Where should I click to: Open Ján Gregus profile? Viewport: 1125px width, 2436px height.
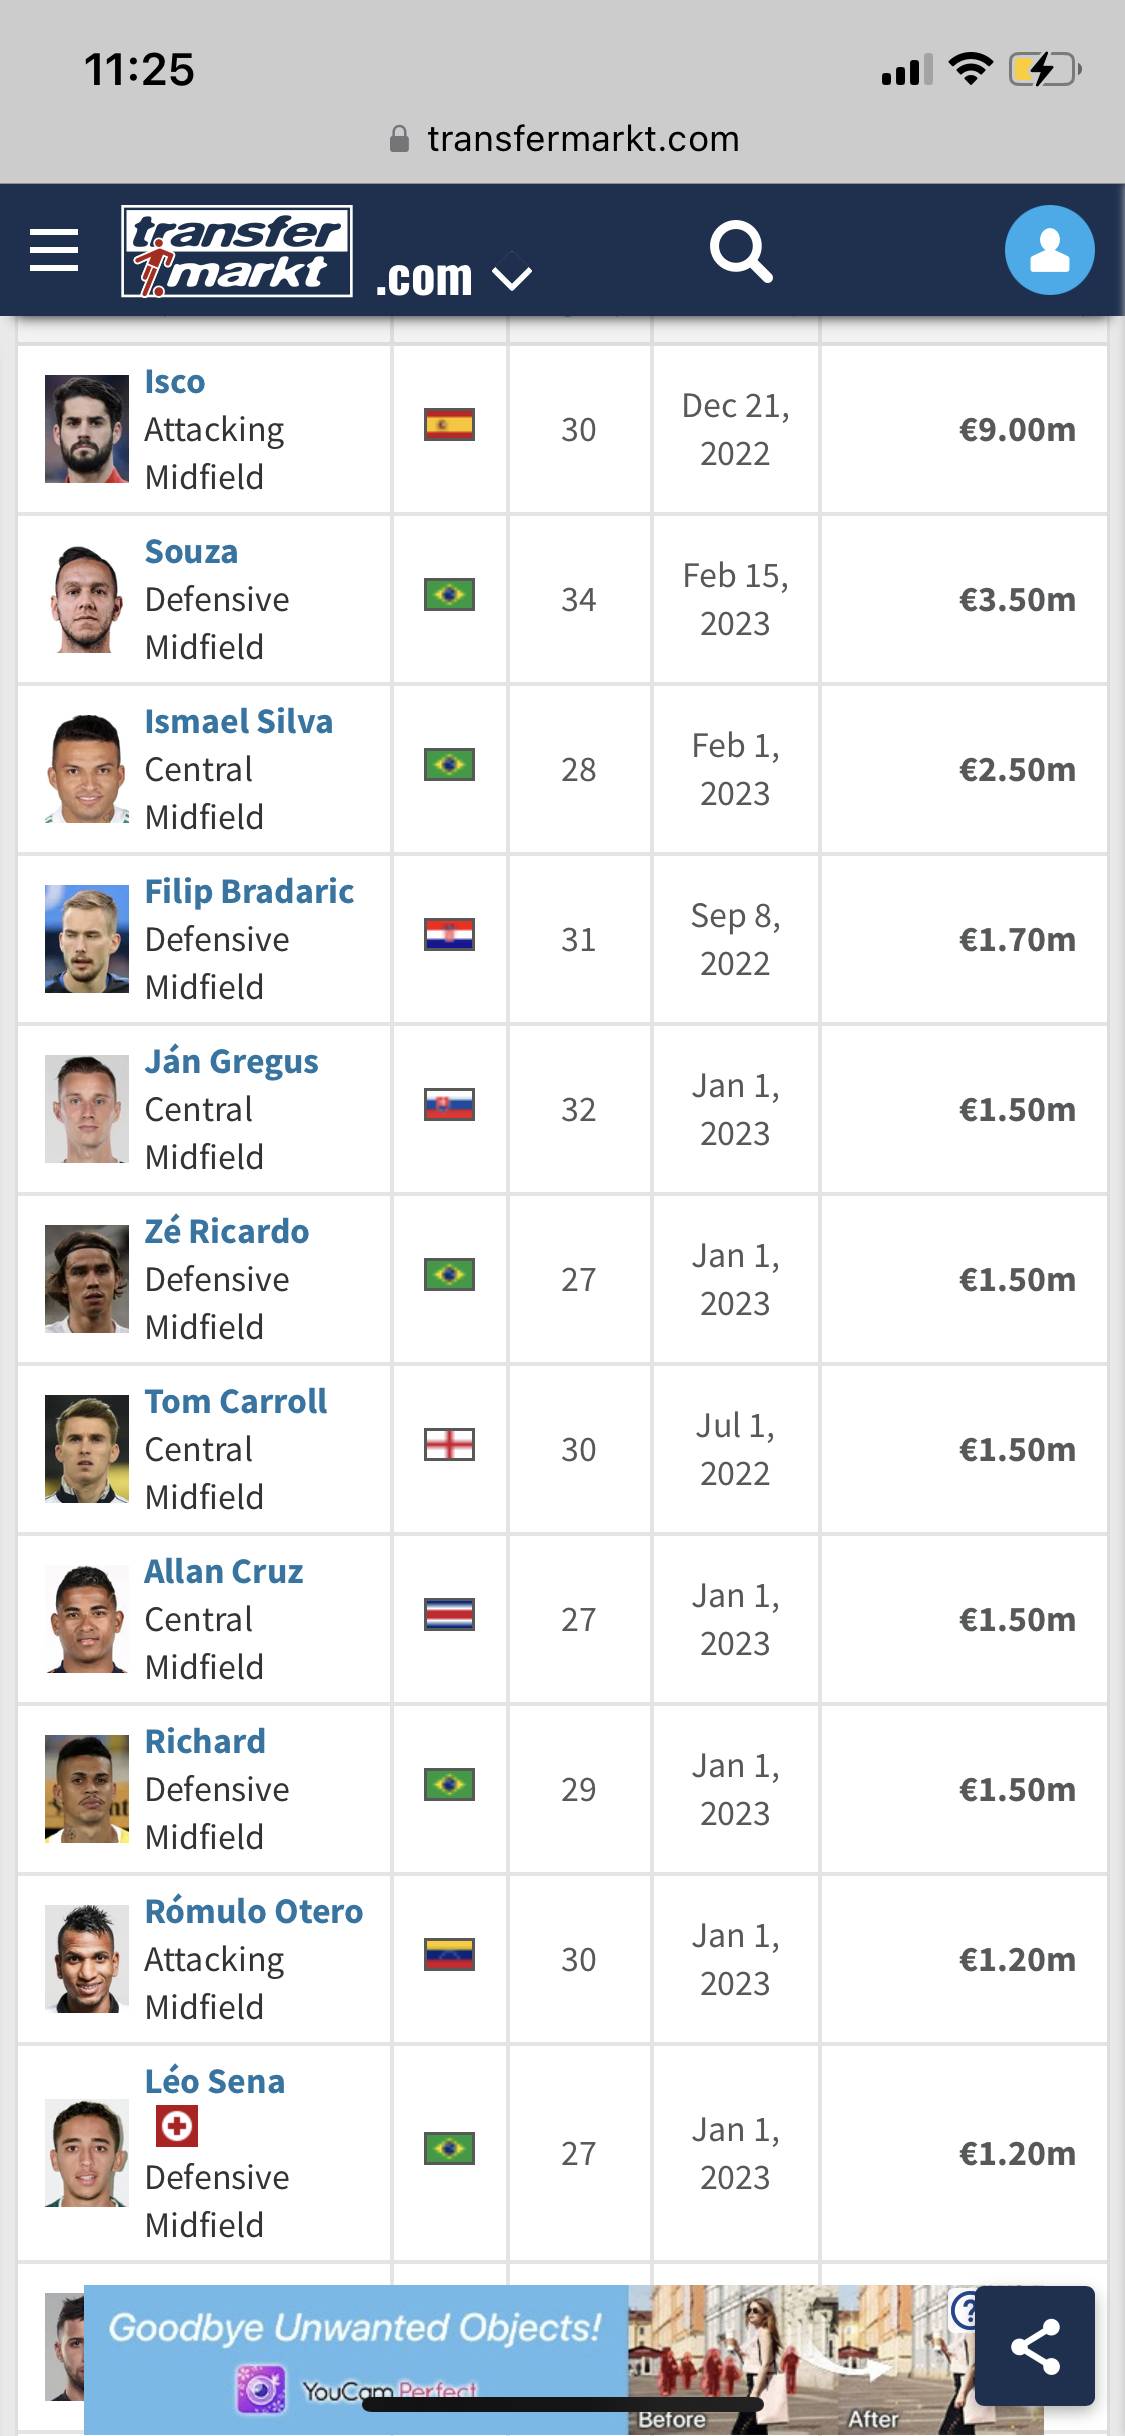[232, 1061]
